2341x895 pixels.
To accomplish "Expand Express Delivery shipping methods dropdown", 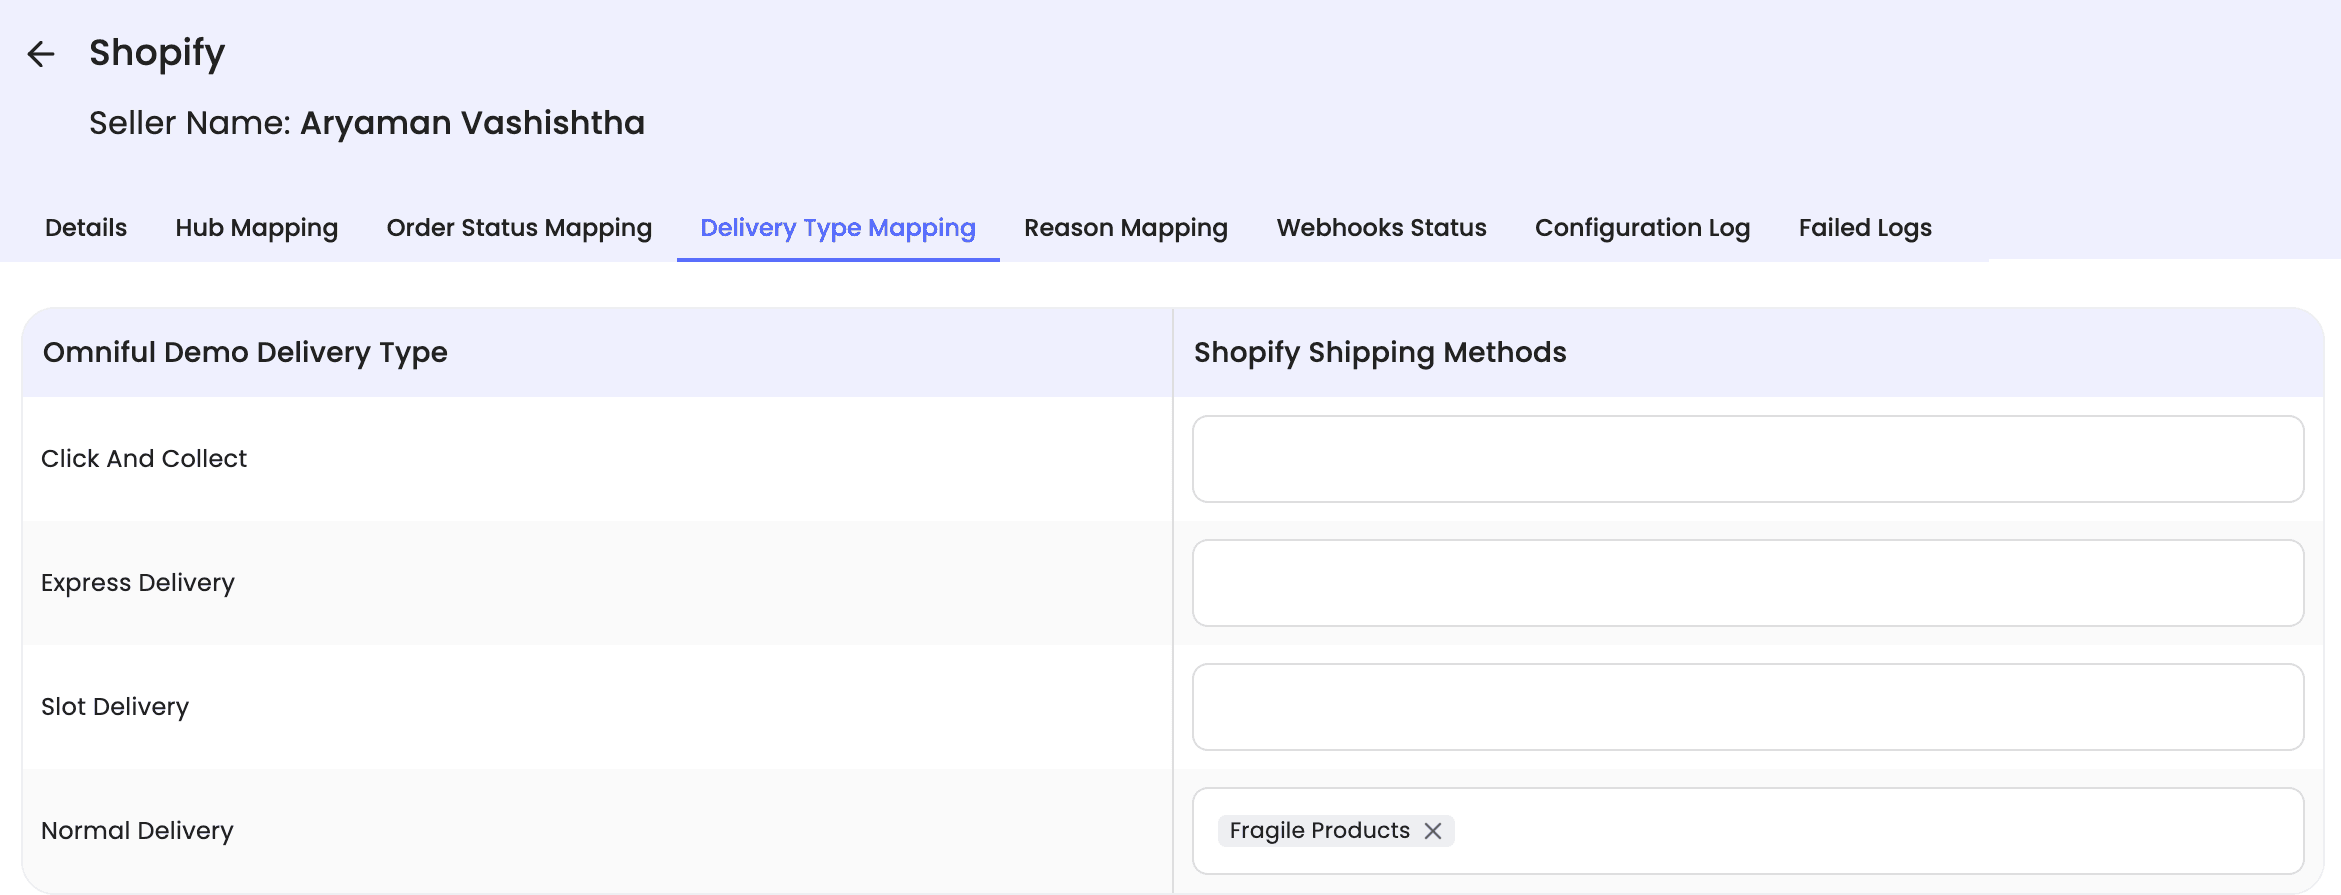I will (1747, 583).
